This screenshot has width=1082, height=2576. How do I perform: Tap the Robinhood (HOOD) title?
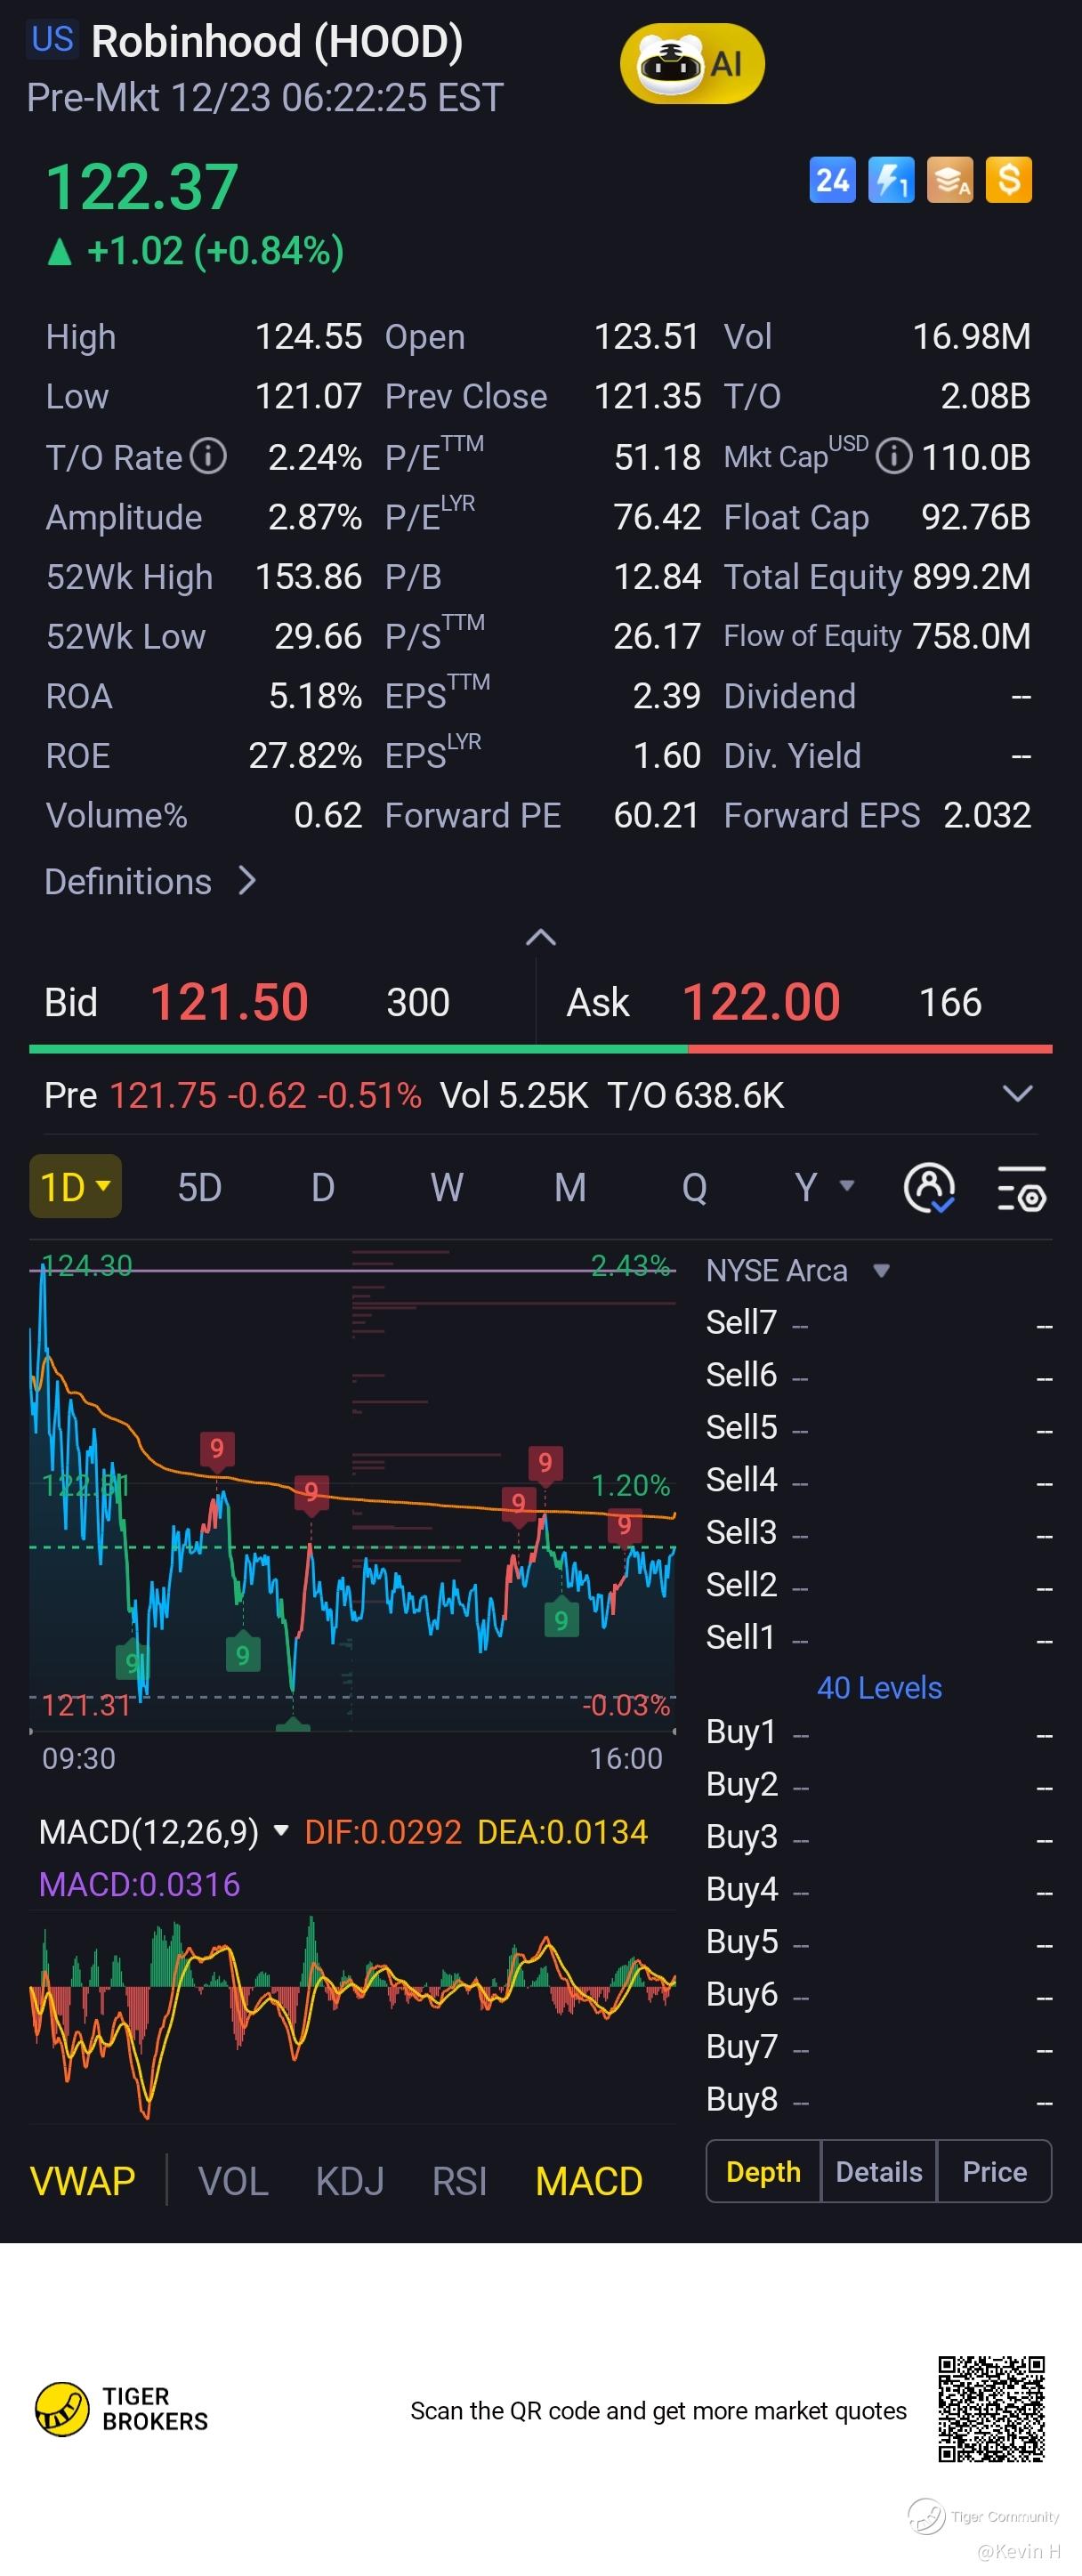point(277,42)
